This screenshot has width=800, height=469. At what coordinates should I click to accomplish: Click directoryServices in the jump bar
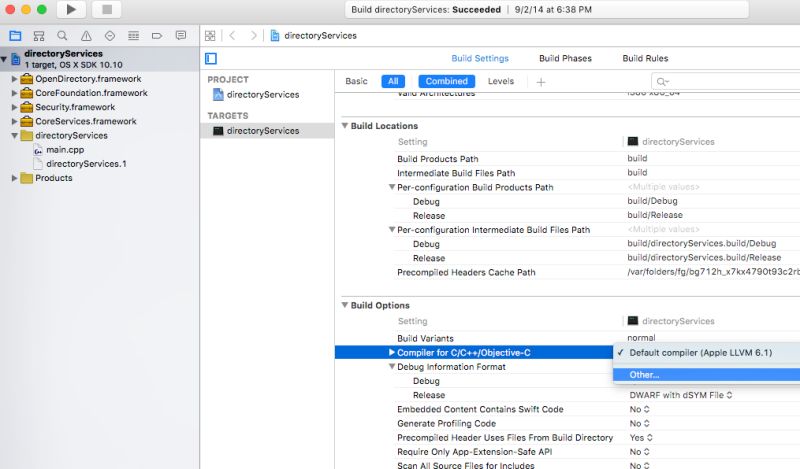click(320, 36)
